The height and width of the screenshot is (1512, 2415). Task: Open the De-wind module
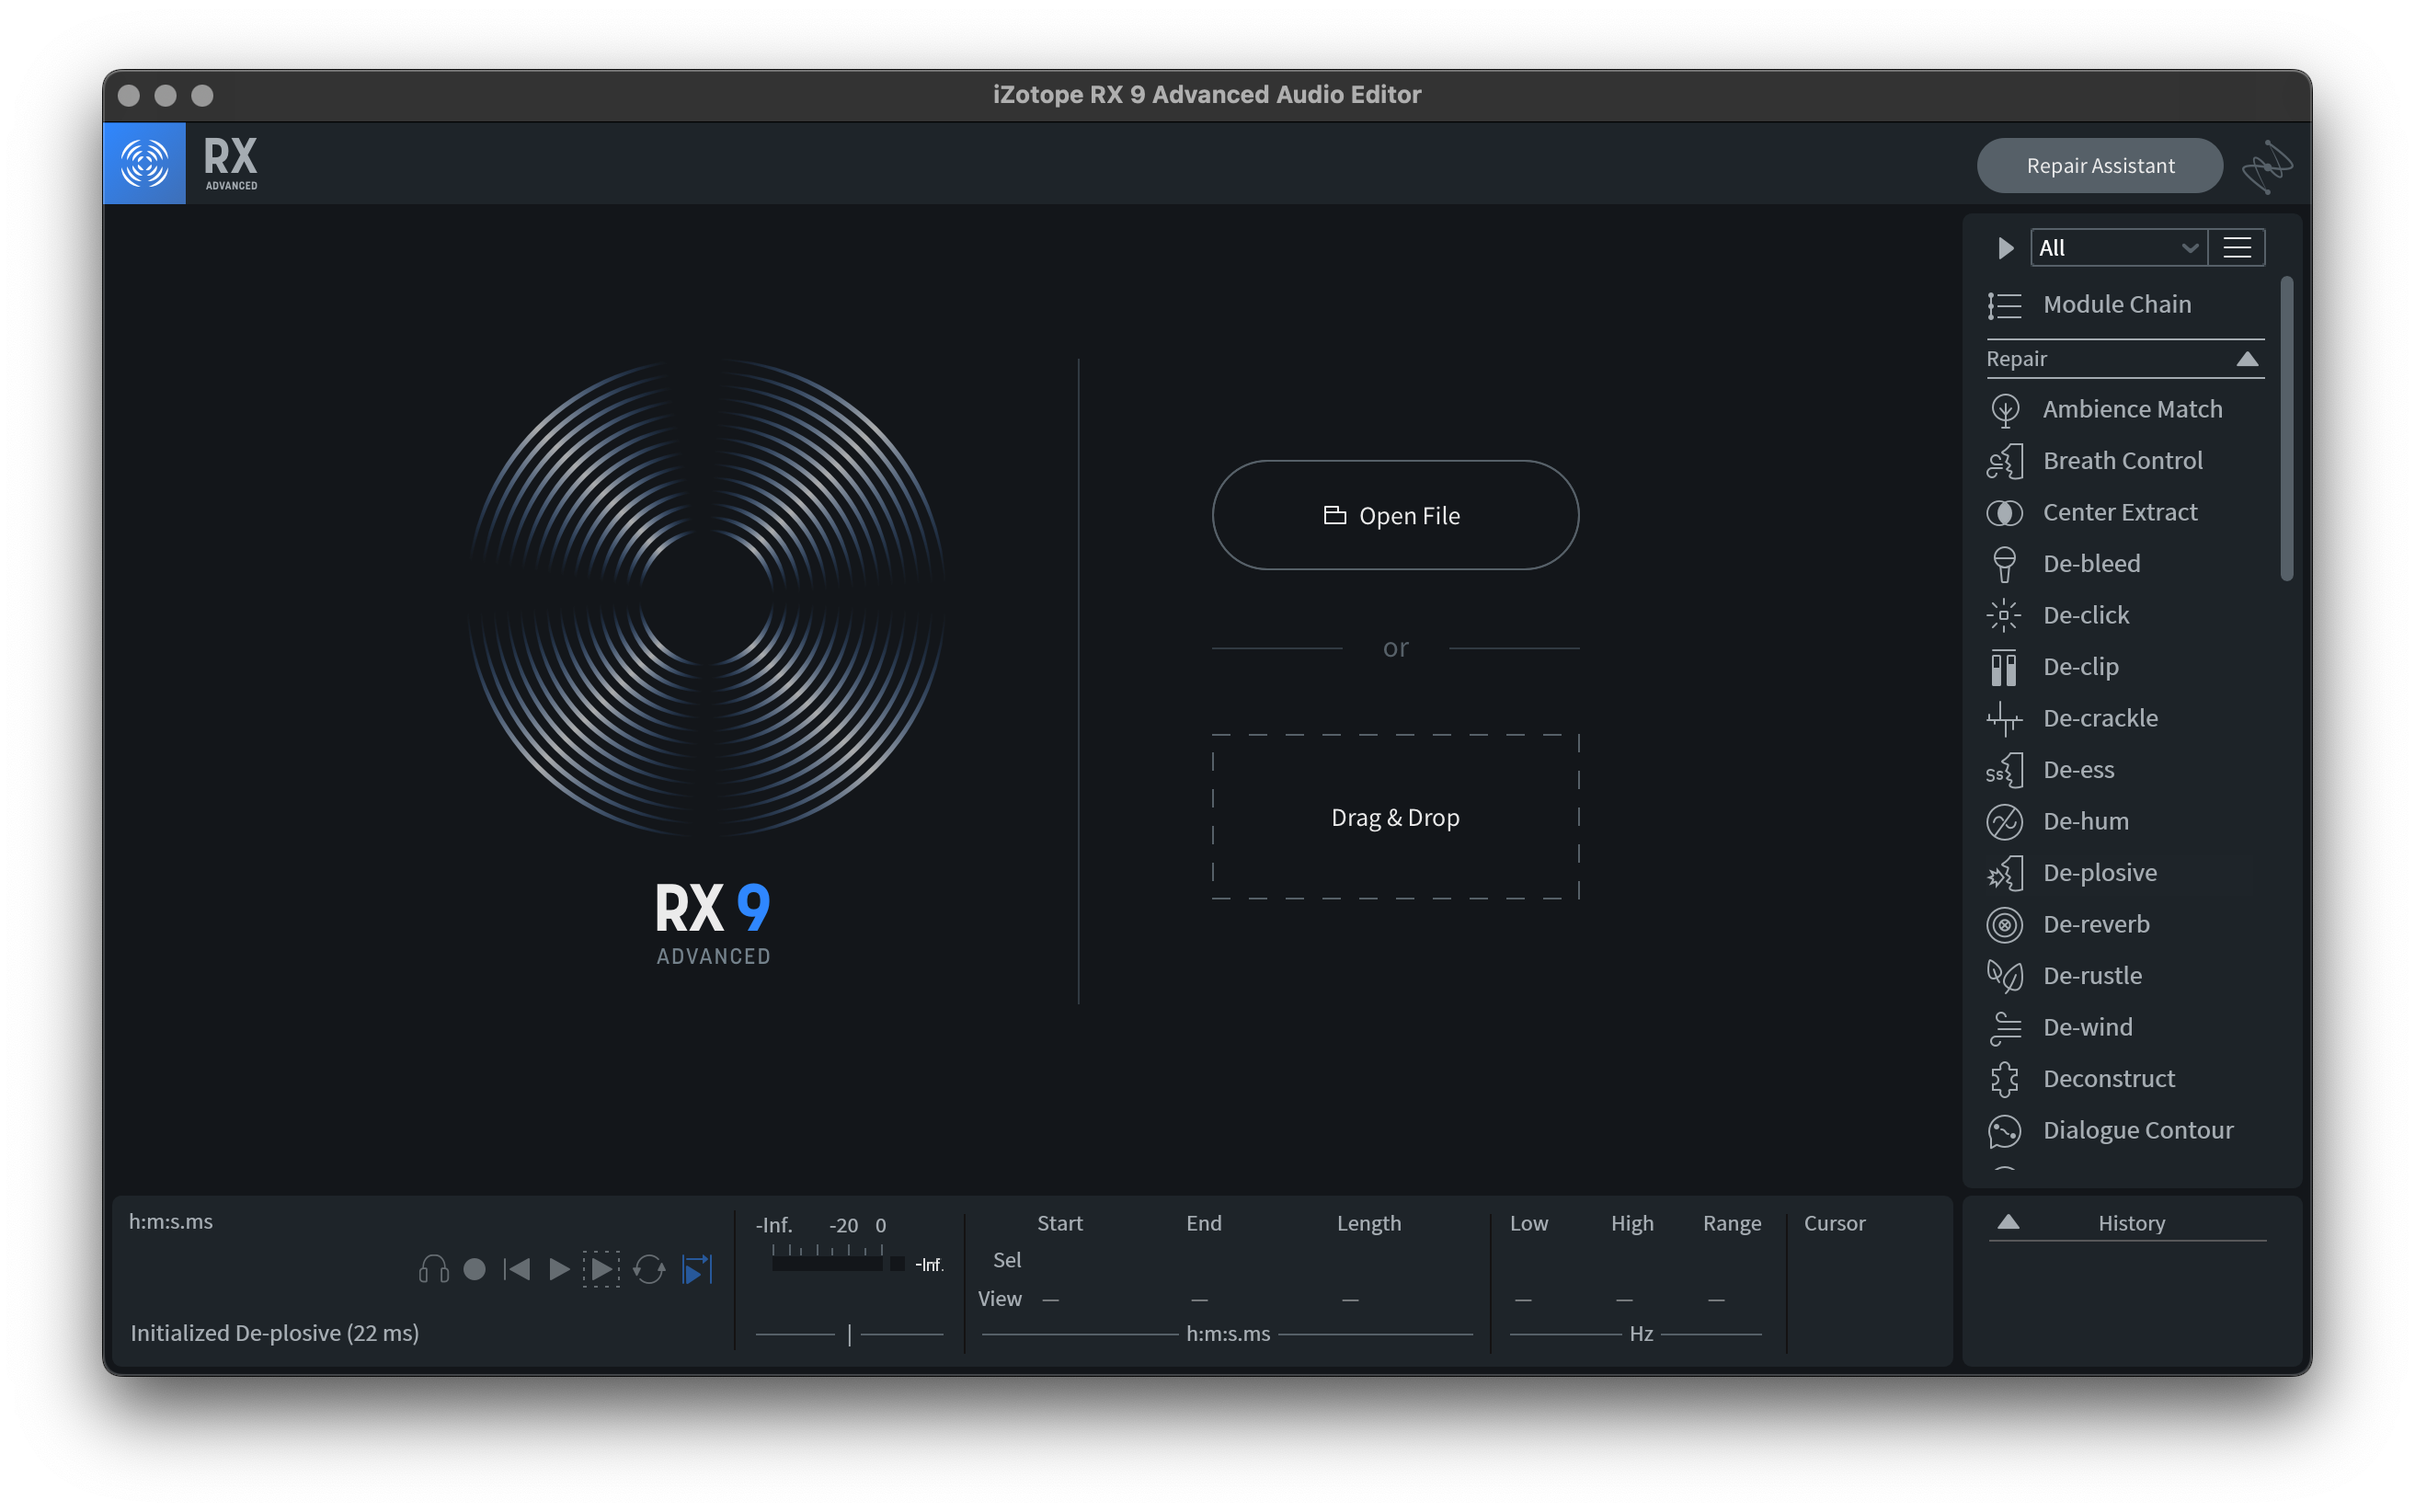tap(2087, 1027)
